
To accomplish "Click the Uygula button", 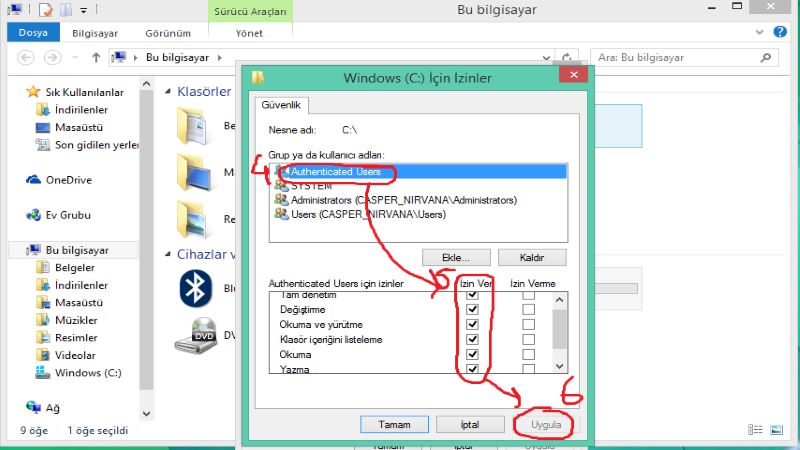I will (x=546, y=424).
